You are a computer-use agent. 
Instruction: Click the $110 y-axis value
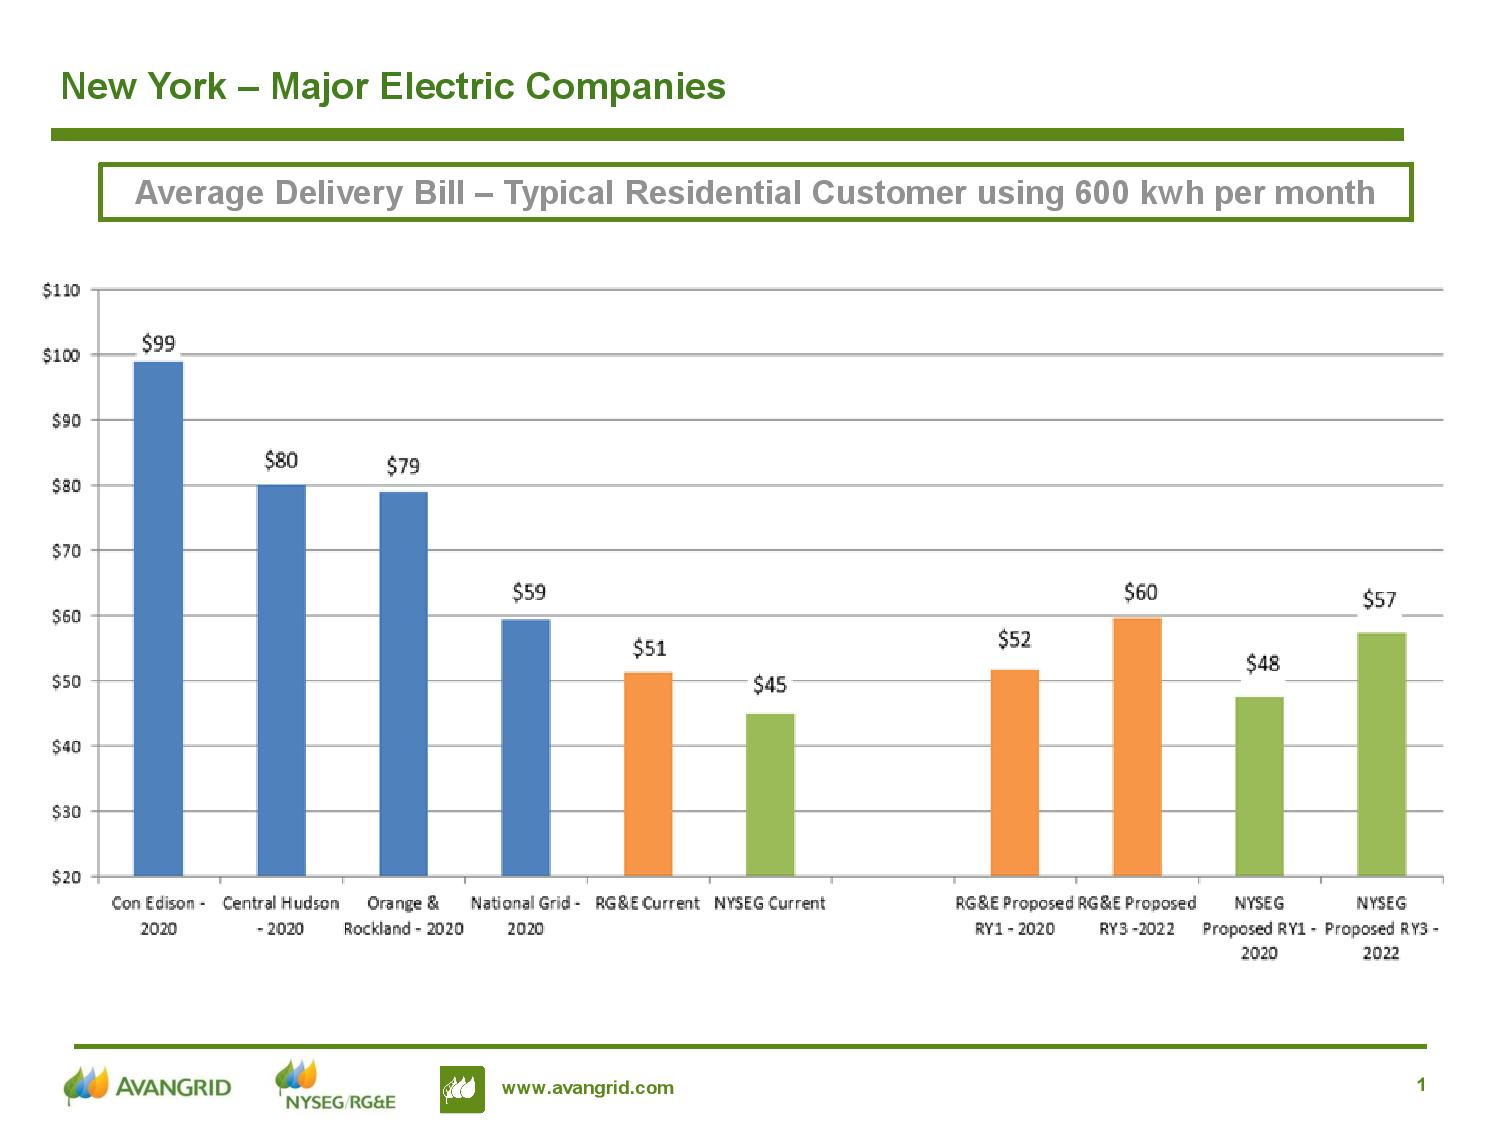pyautogui.click(x=60, y=290)
